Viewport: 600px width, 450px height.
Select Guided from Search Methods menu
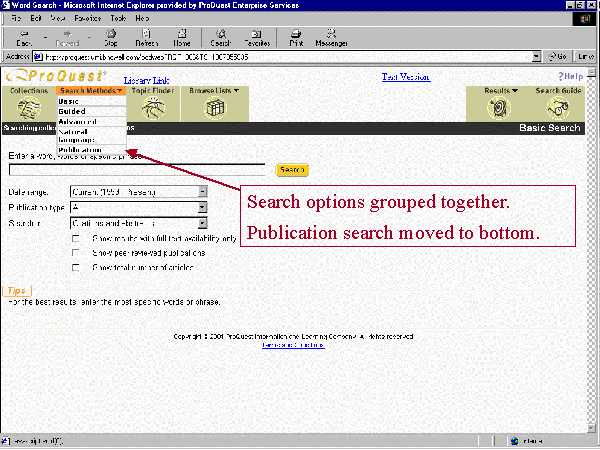[x=92, y=111]
